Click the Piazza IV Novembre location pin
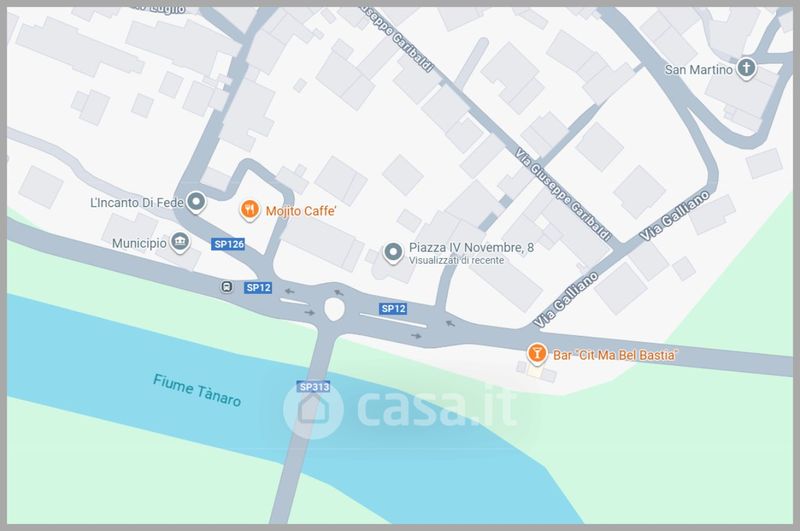 click(393, 252)
